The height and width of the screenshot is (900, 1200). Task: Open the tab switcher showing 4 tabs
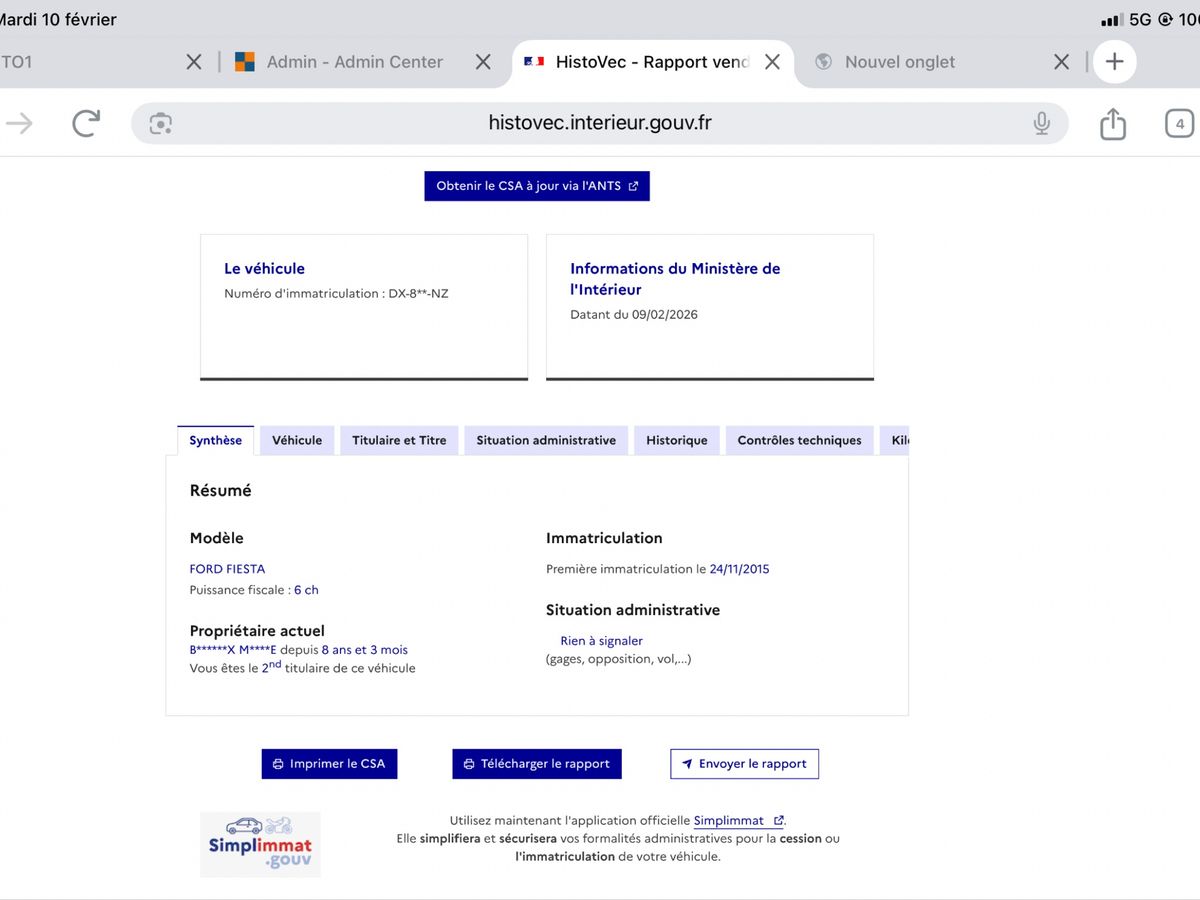(x=1179, y=124)
